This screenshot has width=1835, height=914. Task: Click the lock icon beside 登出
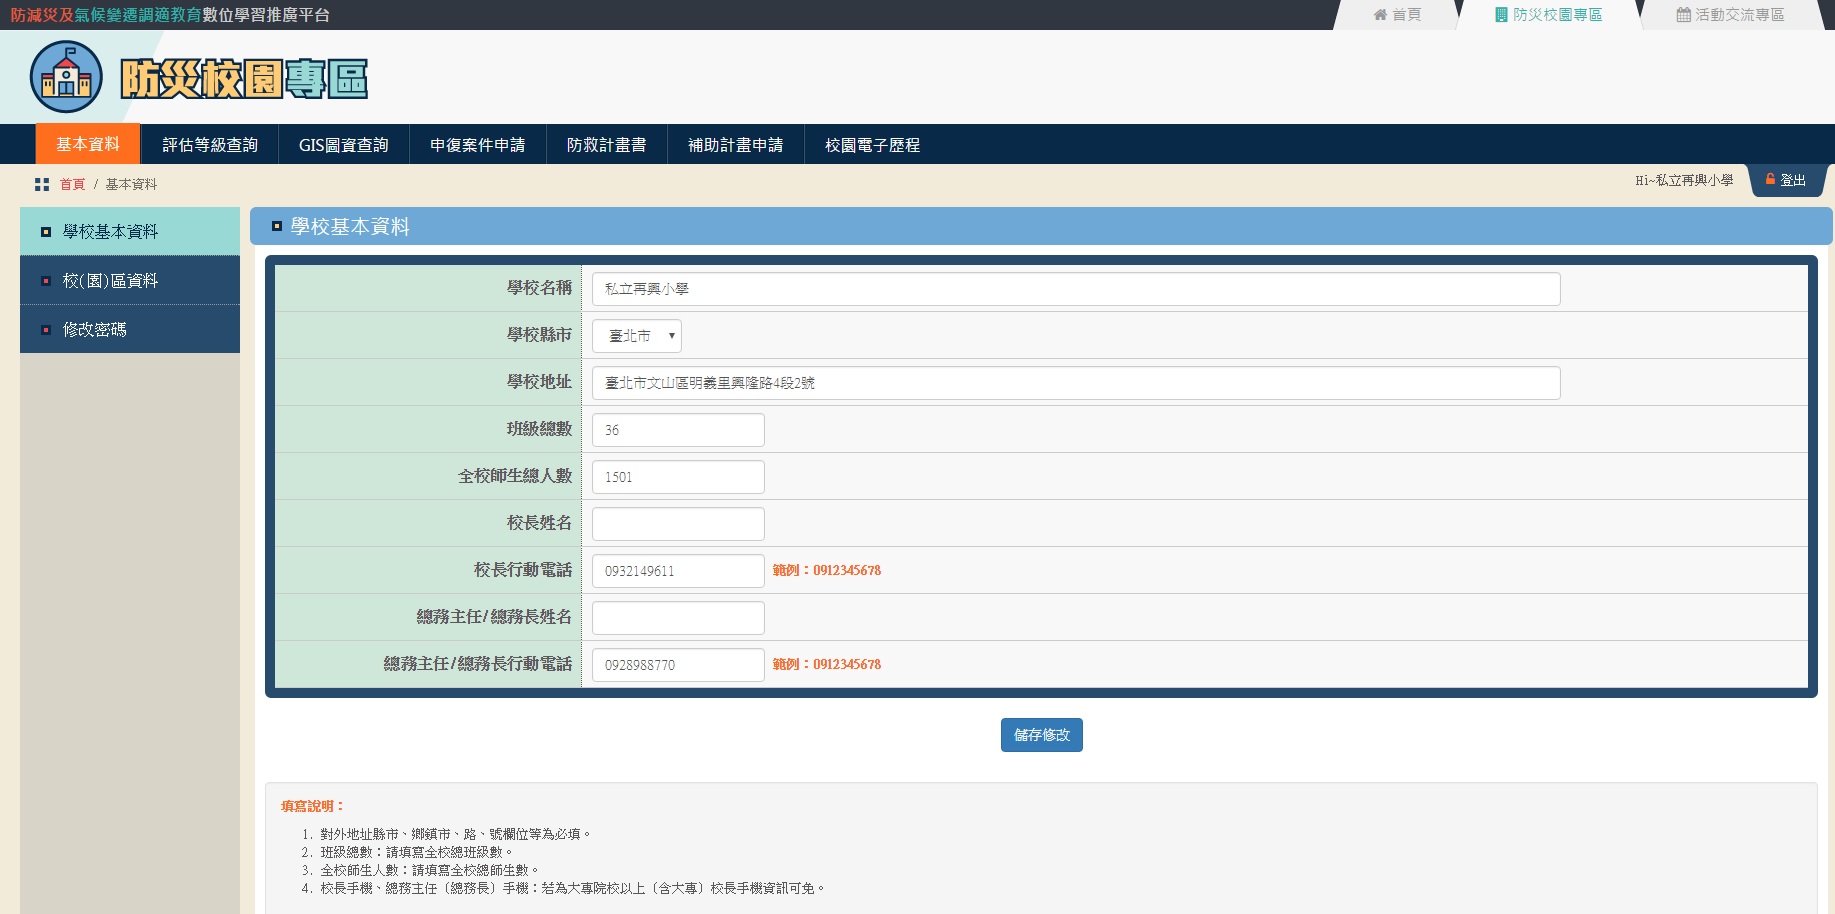(x=1770, y=180)
